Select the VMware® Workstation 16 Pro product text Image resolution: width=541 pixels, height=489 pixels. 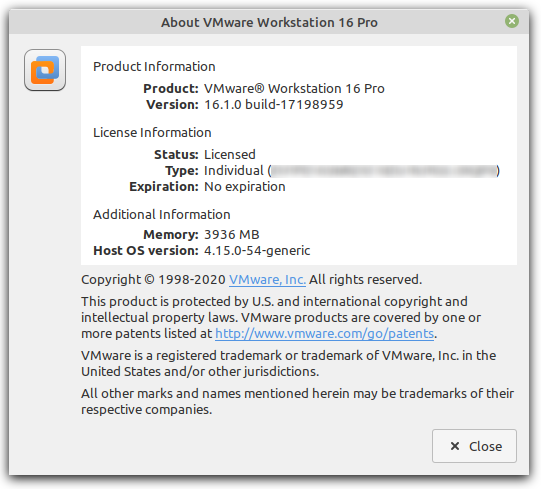(294, 89)
